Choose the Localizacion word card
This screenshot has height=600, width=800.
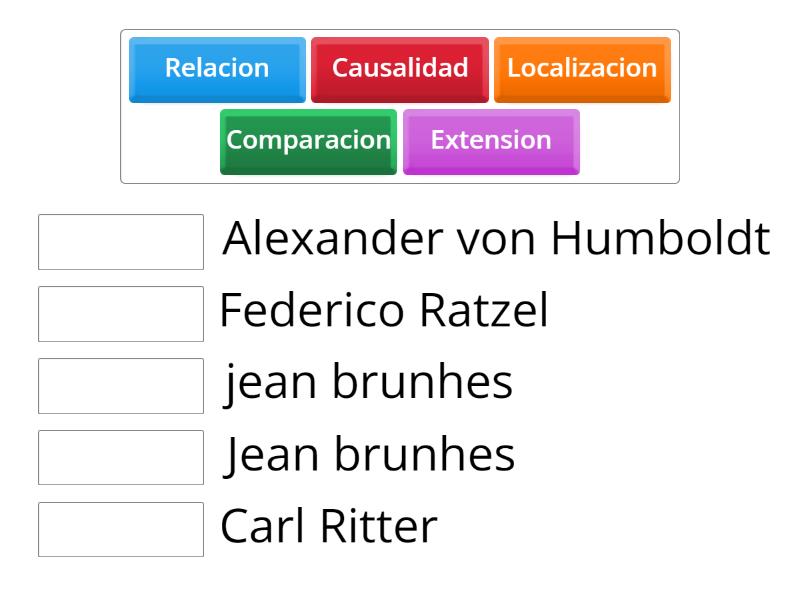pyautogui.click(x=582, y=68)
